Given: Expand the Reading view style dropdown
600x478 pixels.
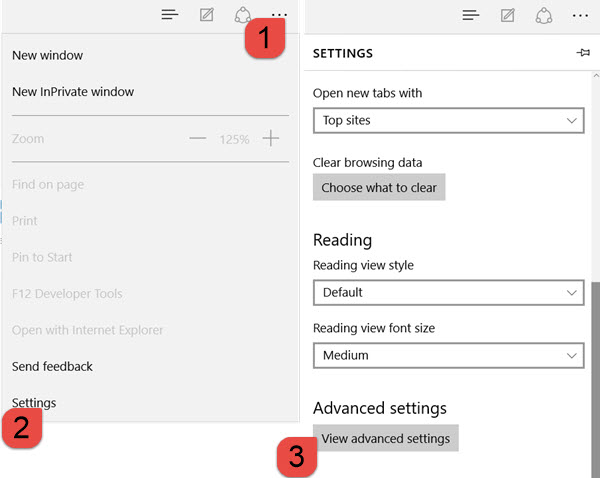Looking at the screenshot, I should click(448, 292).
